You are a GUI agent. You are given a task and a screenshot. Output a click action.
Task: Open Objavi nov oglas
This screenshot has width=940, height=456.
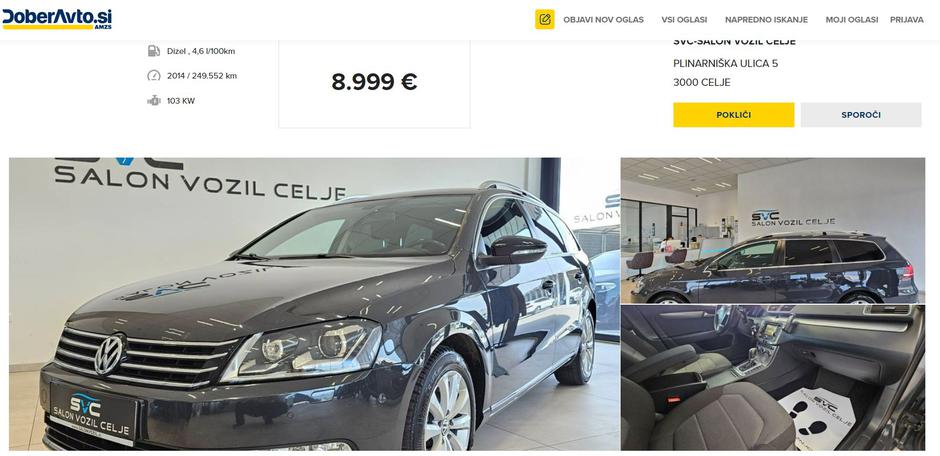(x=603, y=20)
